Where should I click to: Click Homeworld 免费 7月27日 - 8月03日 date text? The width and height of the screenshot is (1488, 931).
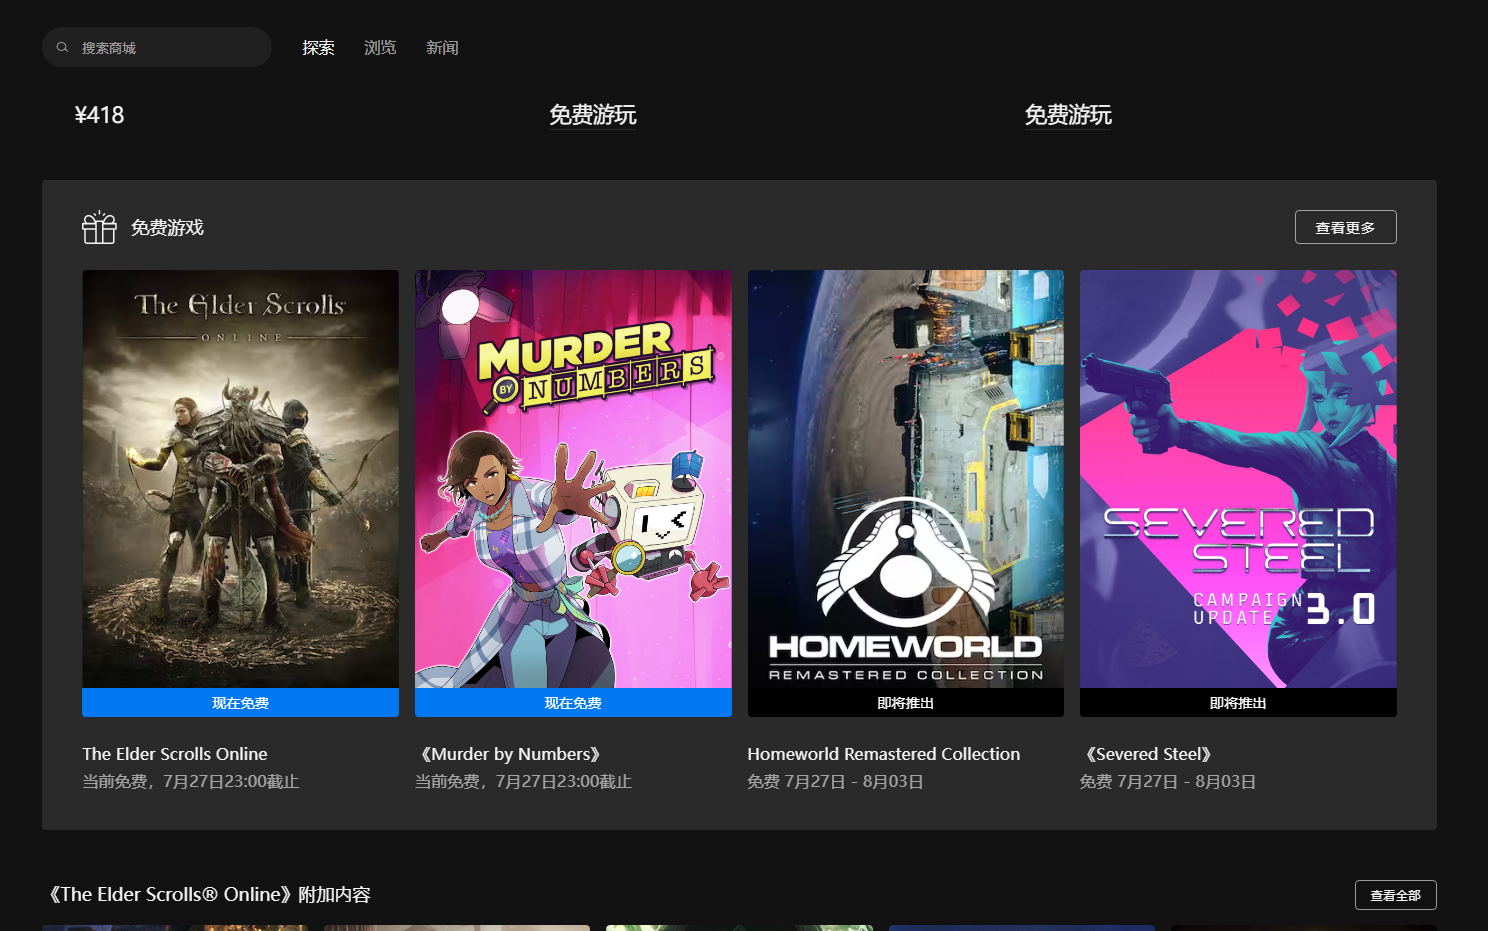835,781
